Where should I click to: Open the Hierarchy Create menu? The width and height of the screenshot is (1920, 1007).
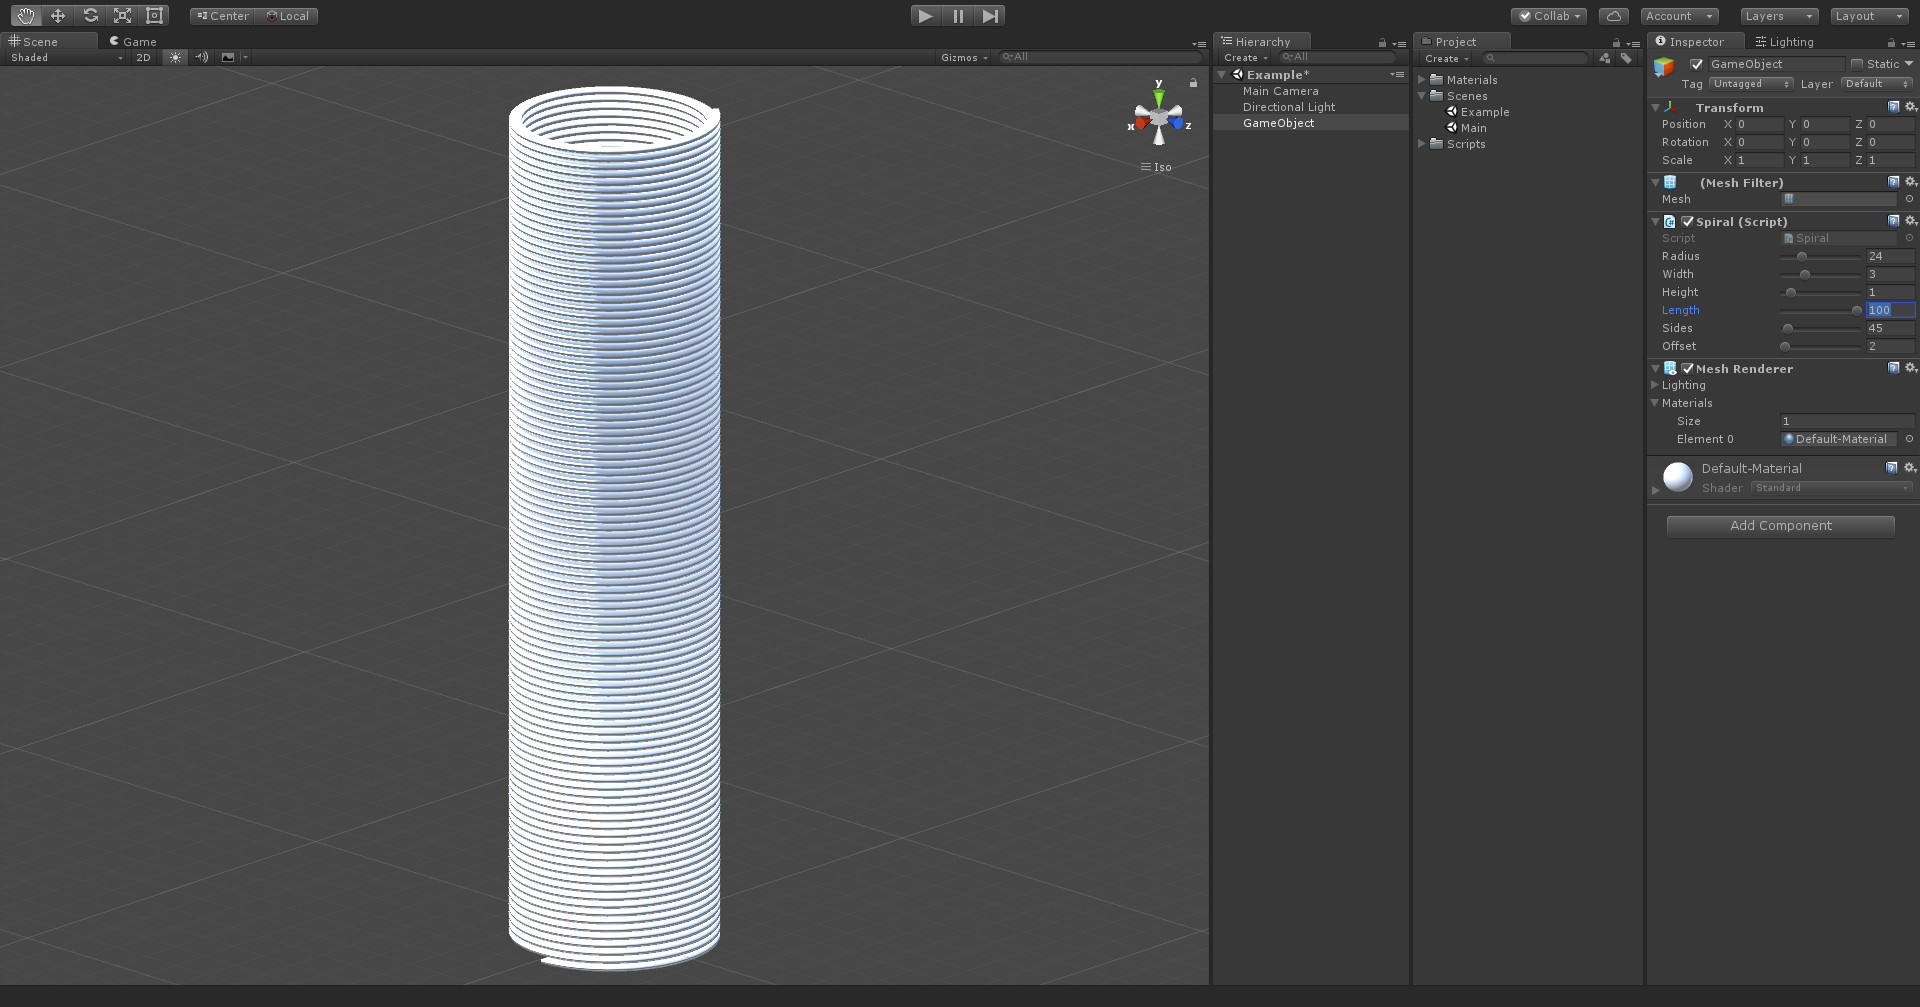[1245, 58]
